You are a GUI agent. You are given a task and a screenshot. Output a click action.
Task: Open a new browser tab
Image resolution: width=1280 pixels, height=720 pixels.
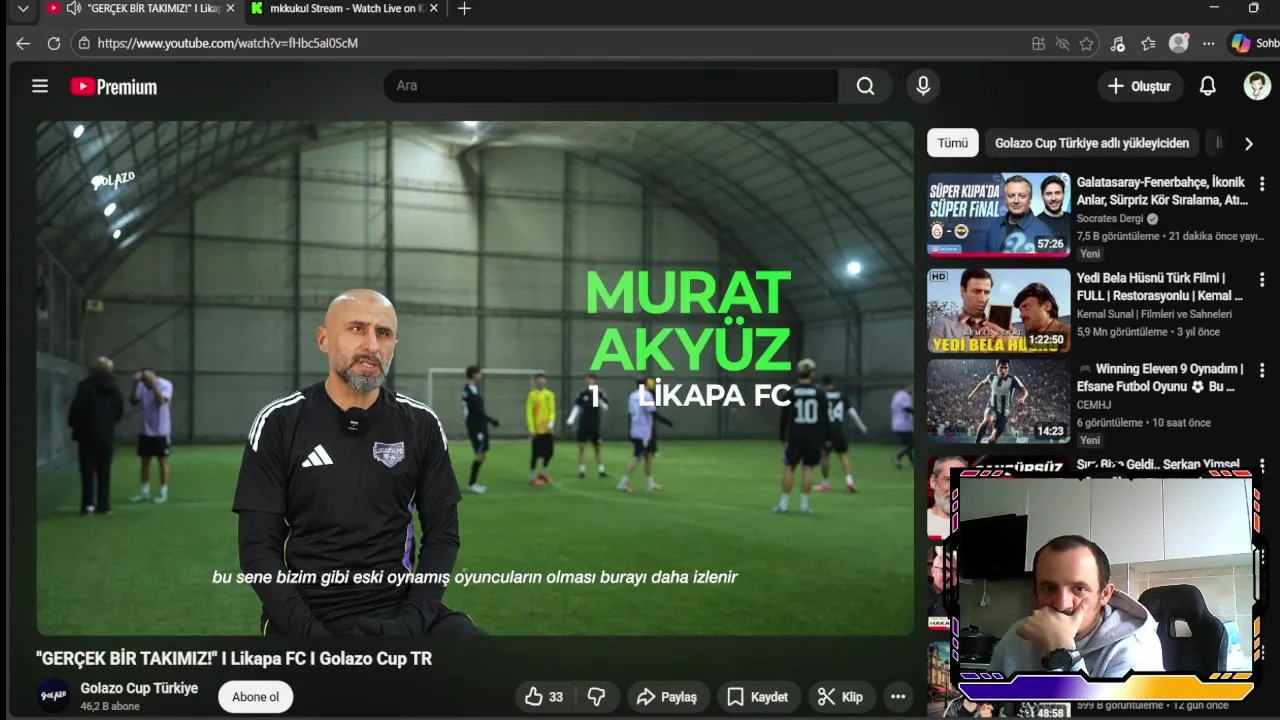[x=464, y=9]
